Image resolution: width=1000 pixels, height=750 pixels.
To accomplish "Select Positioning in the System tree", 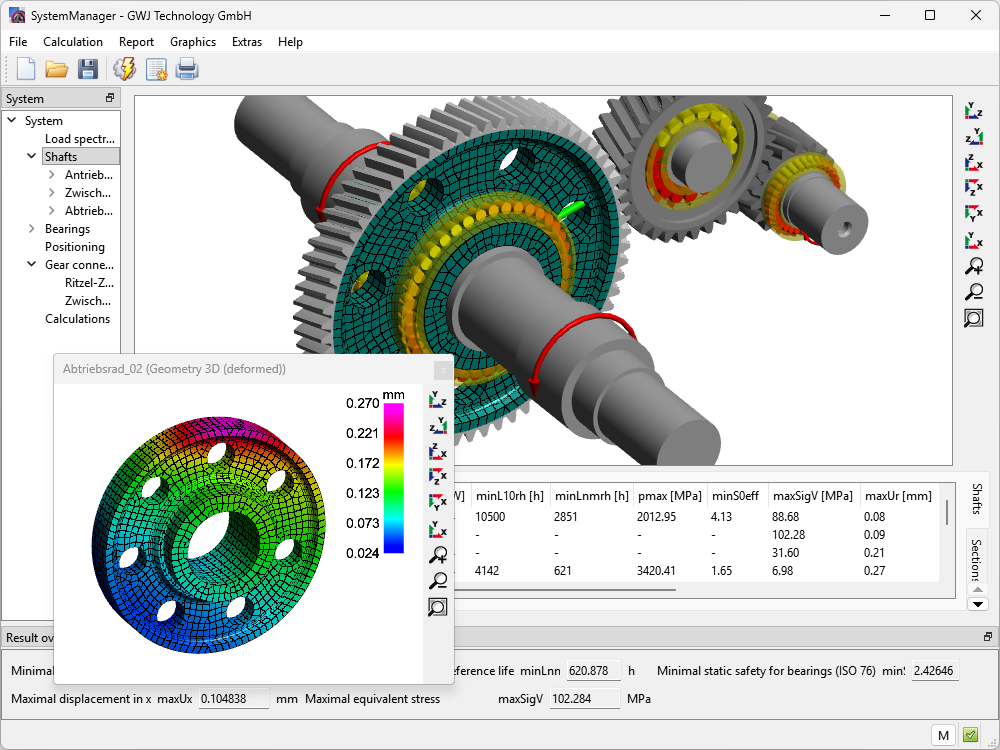I will click(74, 247).
